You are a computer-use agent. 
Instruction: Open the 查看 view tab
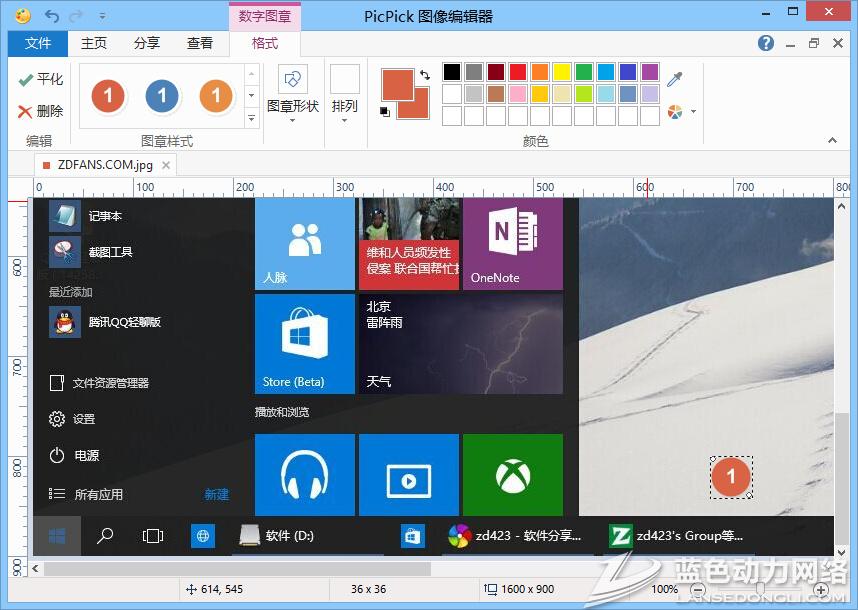[200, 43]
